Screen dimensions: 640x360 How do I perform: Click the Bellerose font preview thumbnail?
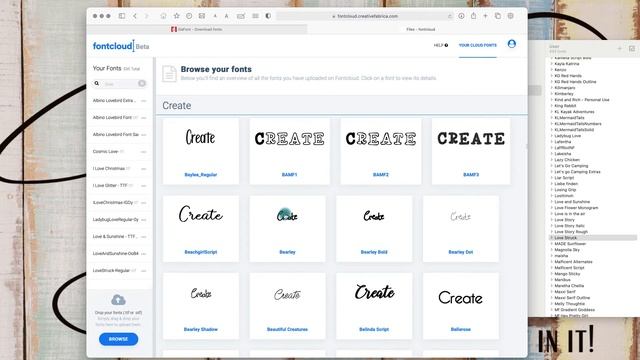point(460,298)
